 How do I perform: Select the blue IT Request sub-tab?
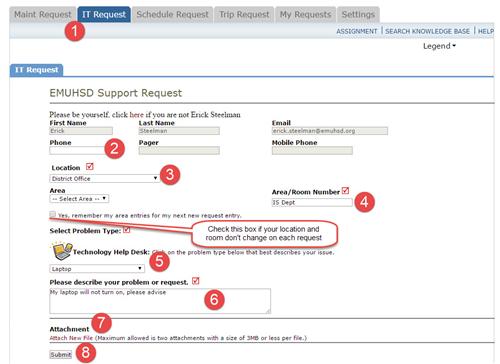(36, 70)
